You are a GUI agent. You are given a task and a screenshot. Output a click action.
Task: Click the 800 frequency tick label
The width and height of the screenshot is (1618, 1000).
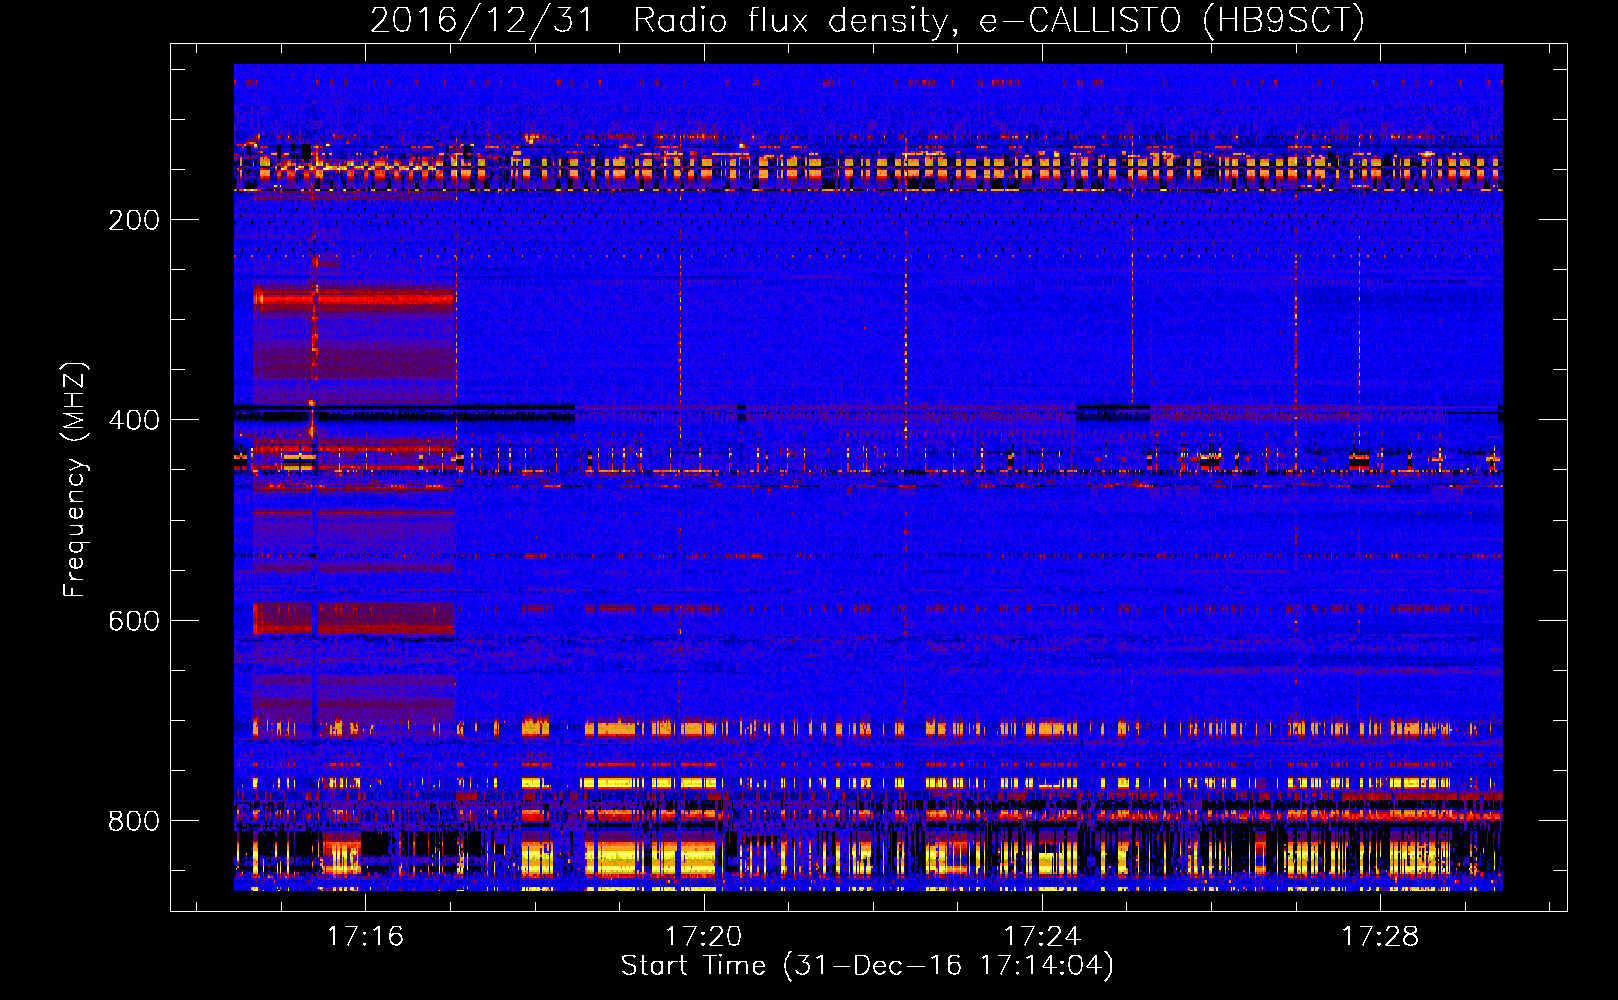pyautogui.click(x=134, y=822)
